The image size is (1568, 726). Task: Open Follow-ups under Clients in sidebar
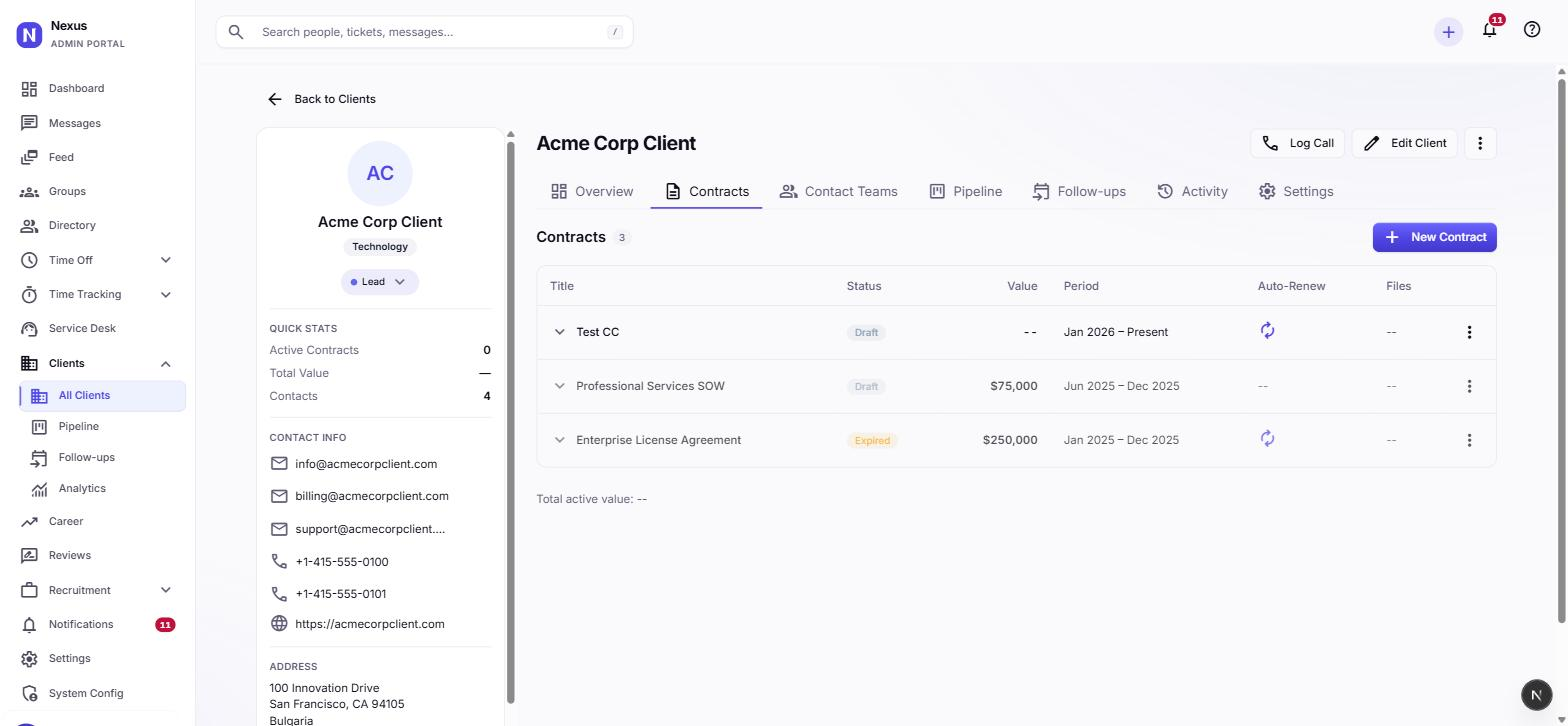point(103,457)
